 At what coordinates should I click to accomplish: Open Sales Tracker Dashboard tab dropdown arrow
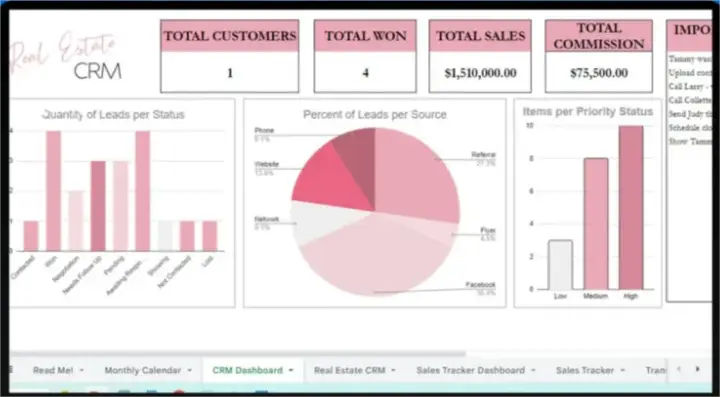coord(533,370)
